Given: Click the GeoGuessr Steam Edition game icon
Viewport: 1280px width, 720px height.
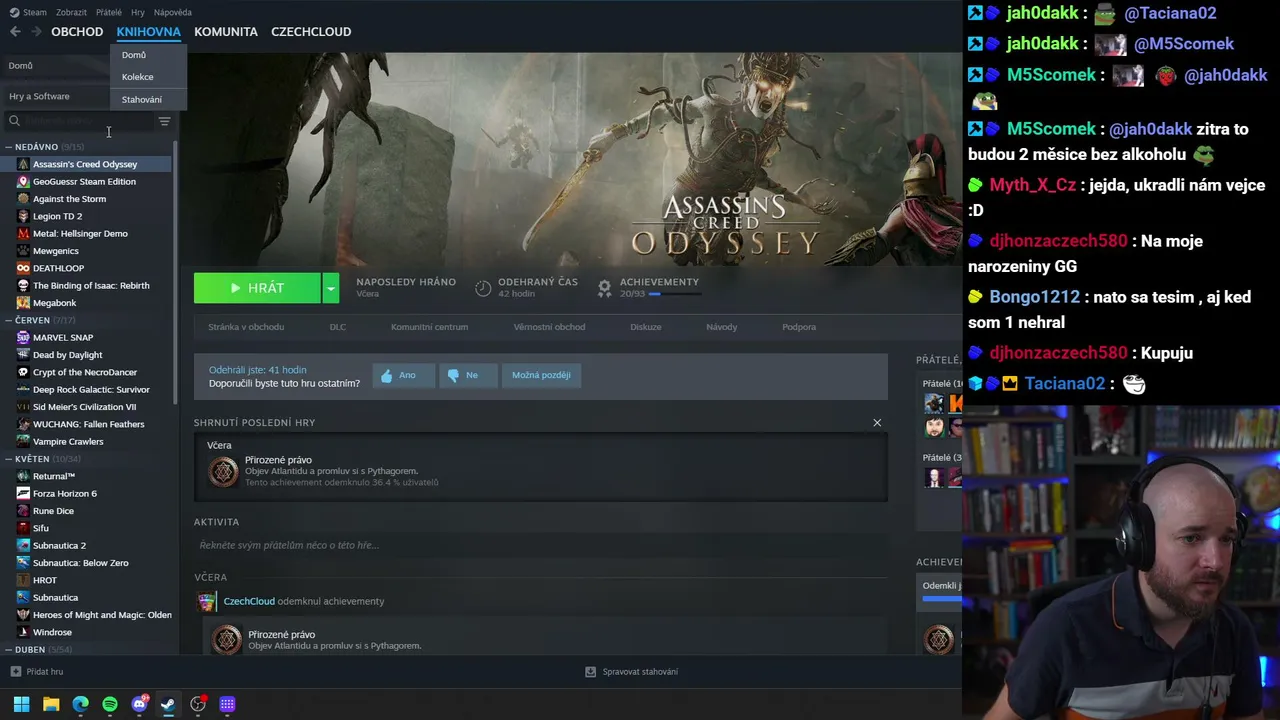Looking at the screenshot, I should click(x=23, y=182).
